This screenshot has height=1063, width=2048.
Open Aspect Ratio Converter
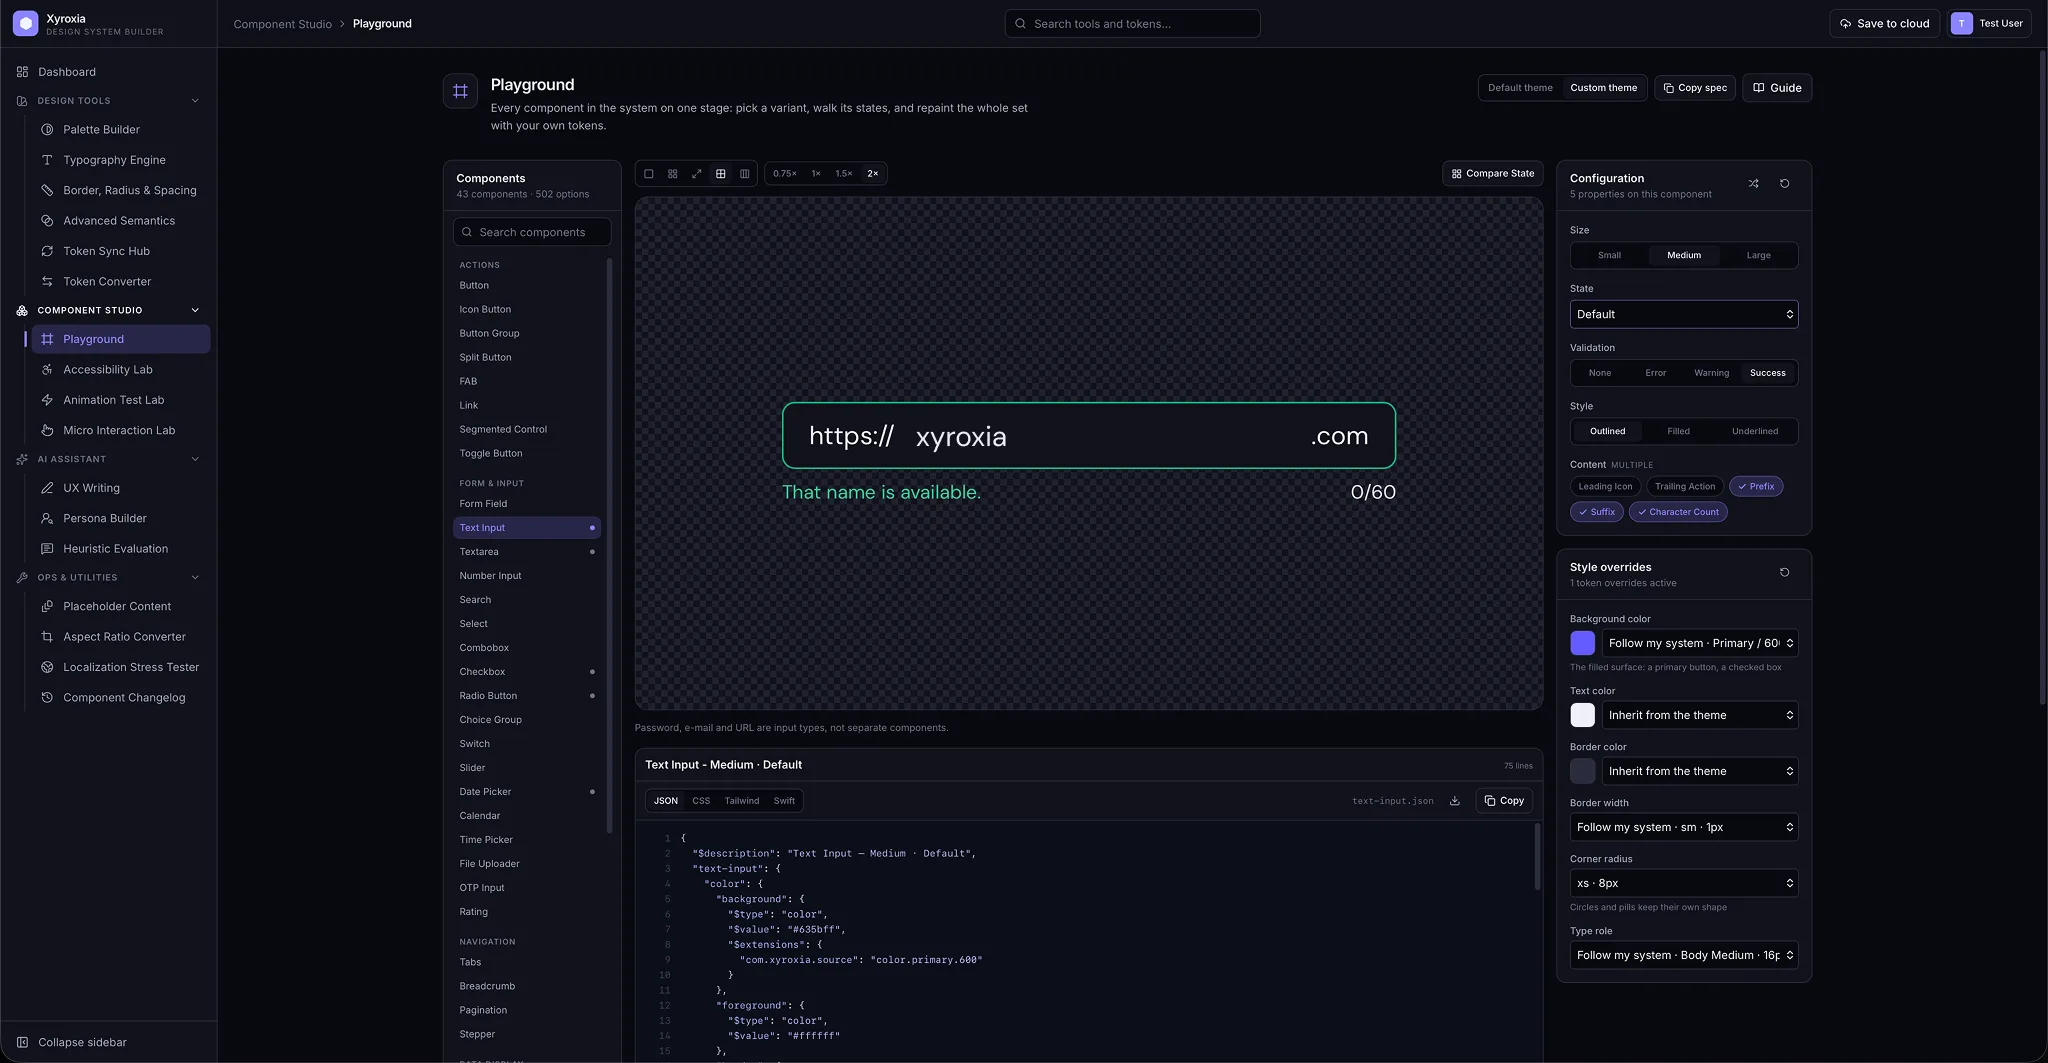[x=120, y=637]
